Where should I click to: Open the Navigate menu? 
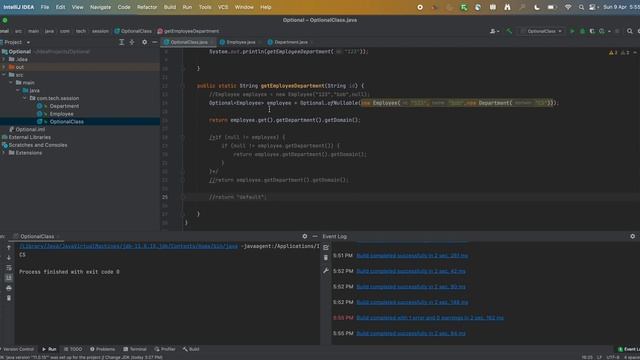[x=100, y=7]
